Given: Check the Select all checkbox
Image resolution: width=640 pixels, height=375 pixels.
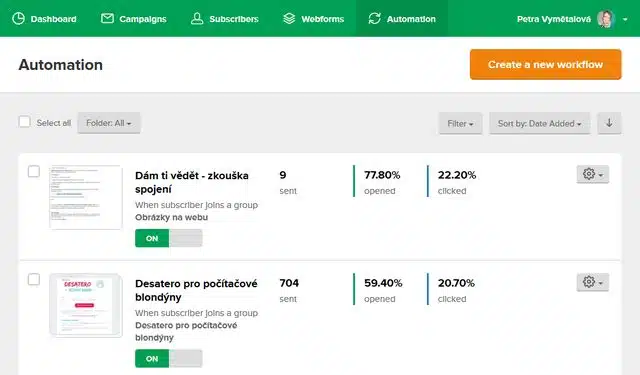Looking at the screenshot, I should (x=24, y=122).
